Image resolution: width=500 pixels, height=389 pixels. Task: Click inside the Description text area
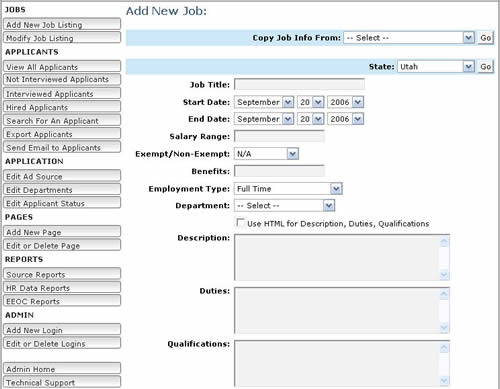337,257
